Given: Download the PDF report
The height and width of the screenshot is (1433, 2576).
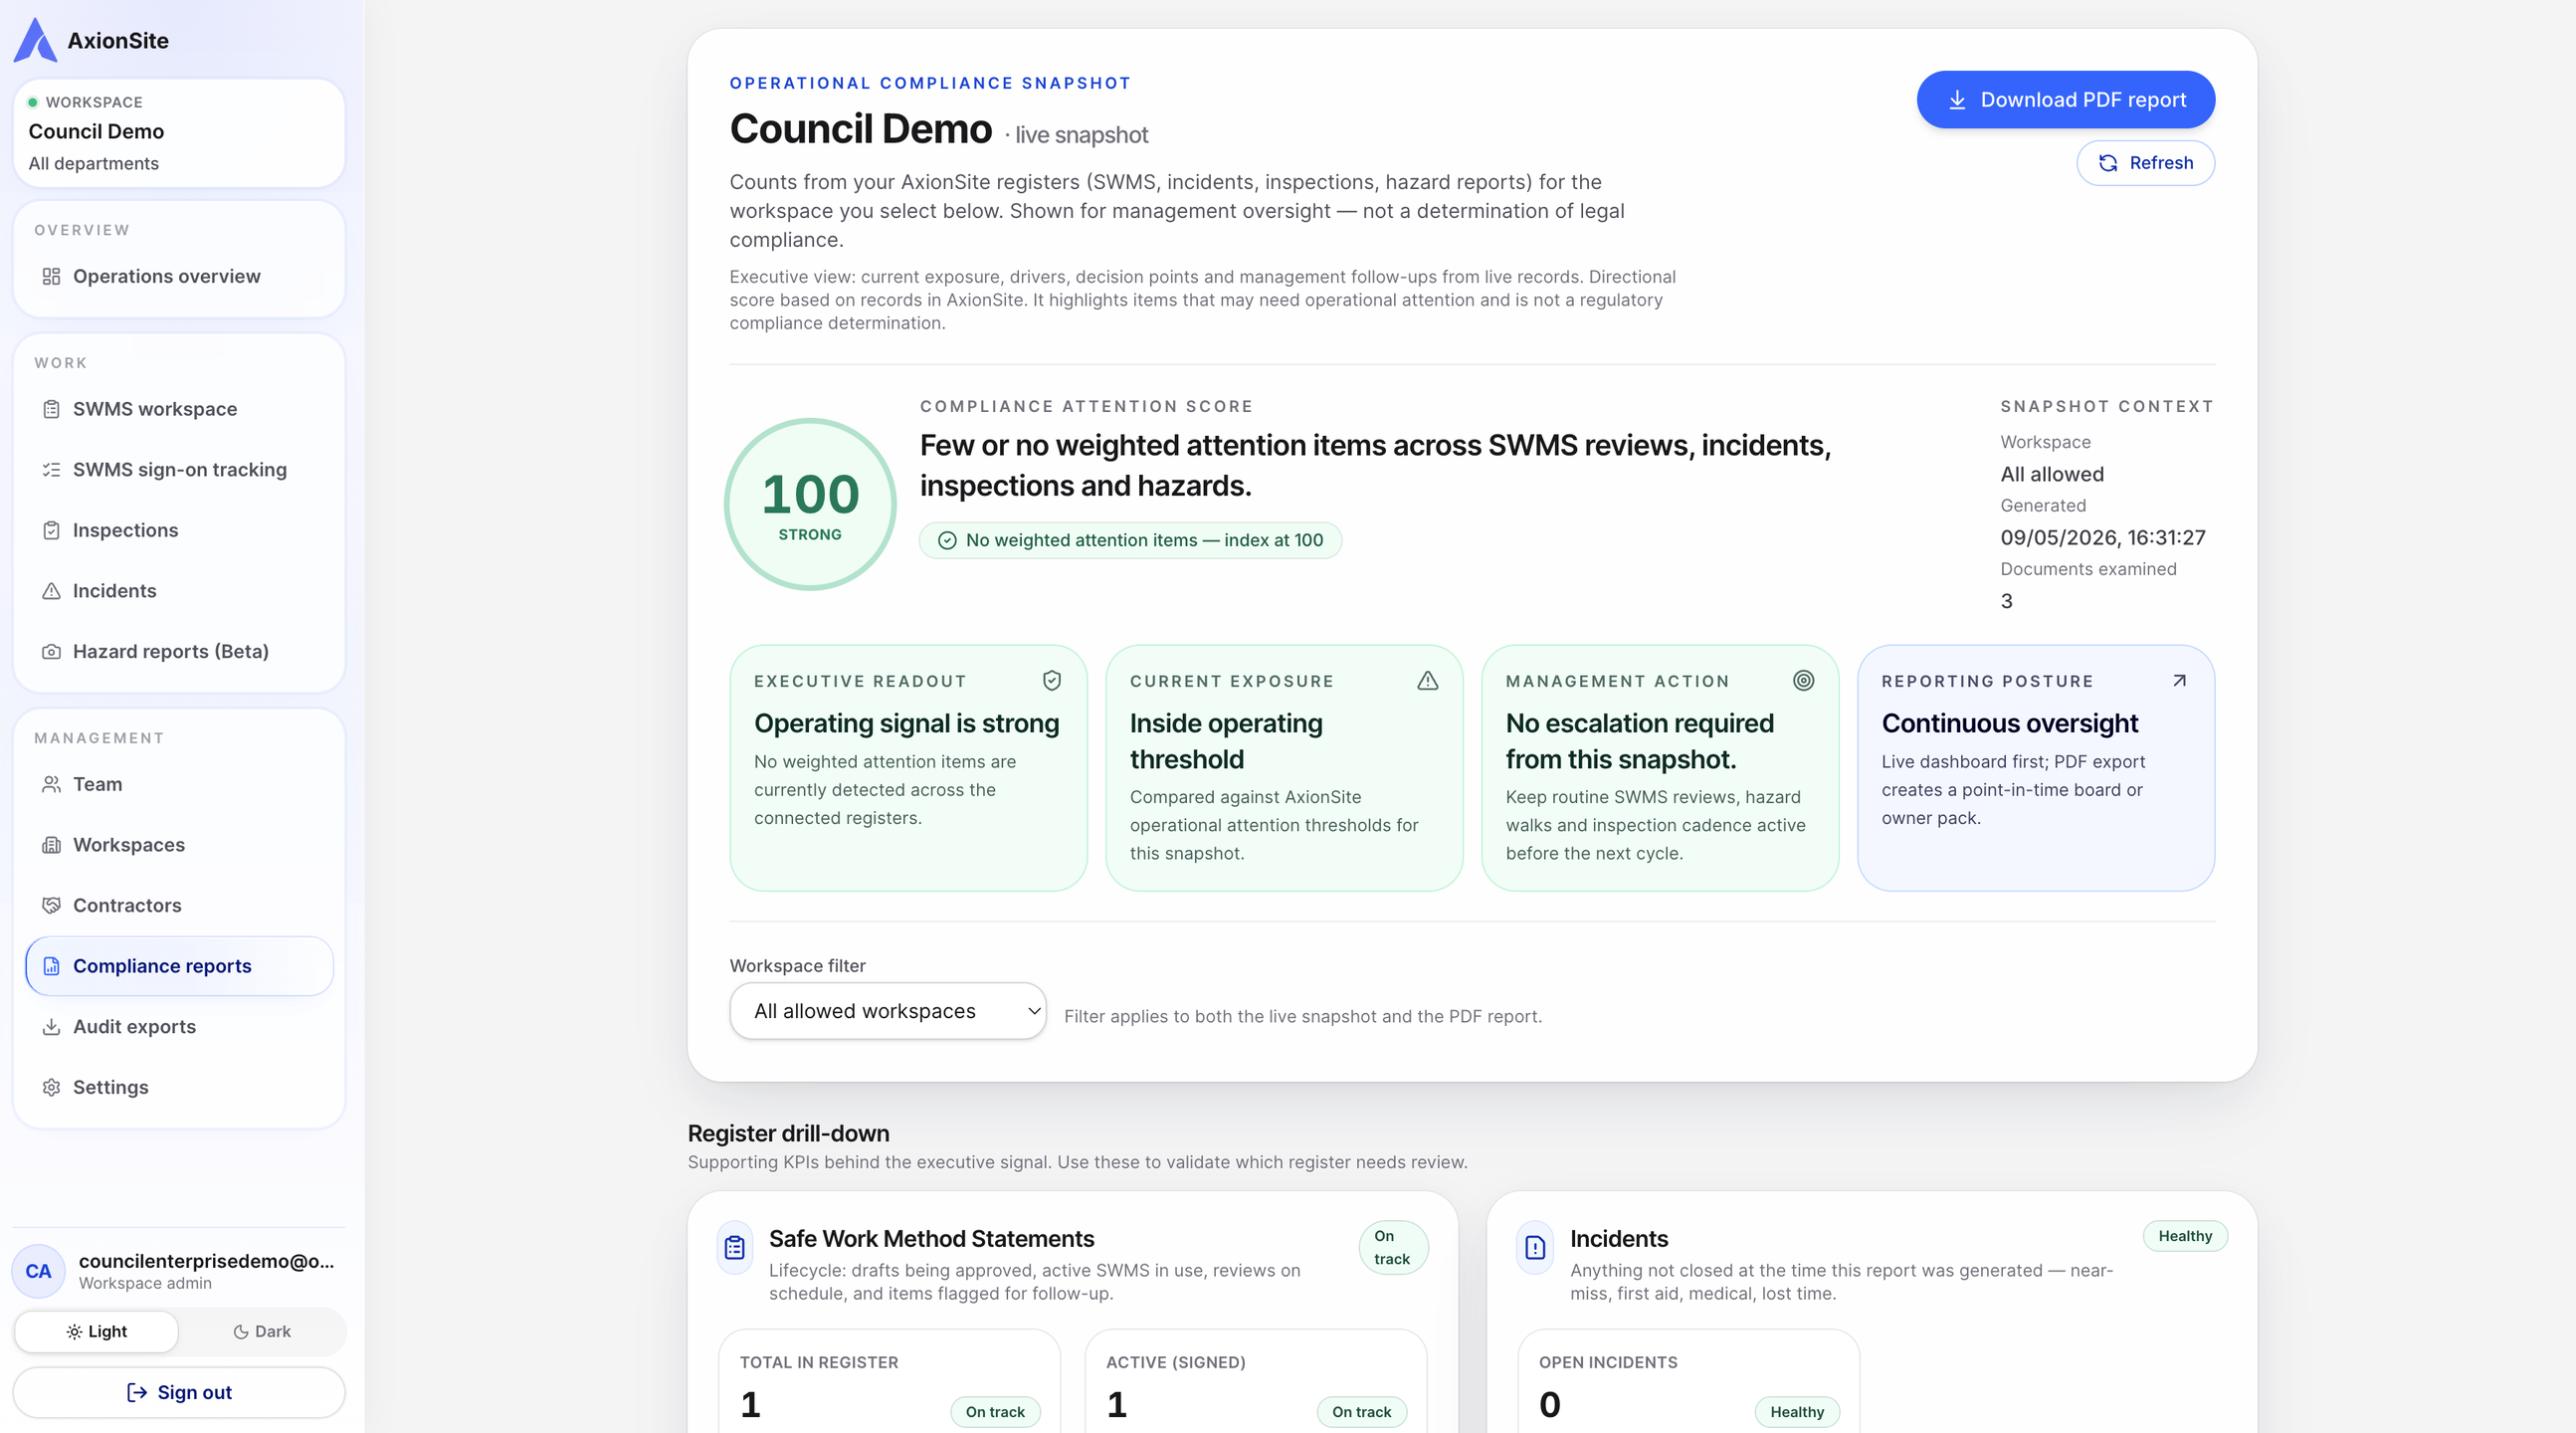Looking at the screenshot, I should (2065, 100).
